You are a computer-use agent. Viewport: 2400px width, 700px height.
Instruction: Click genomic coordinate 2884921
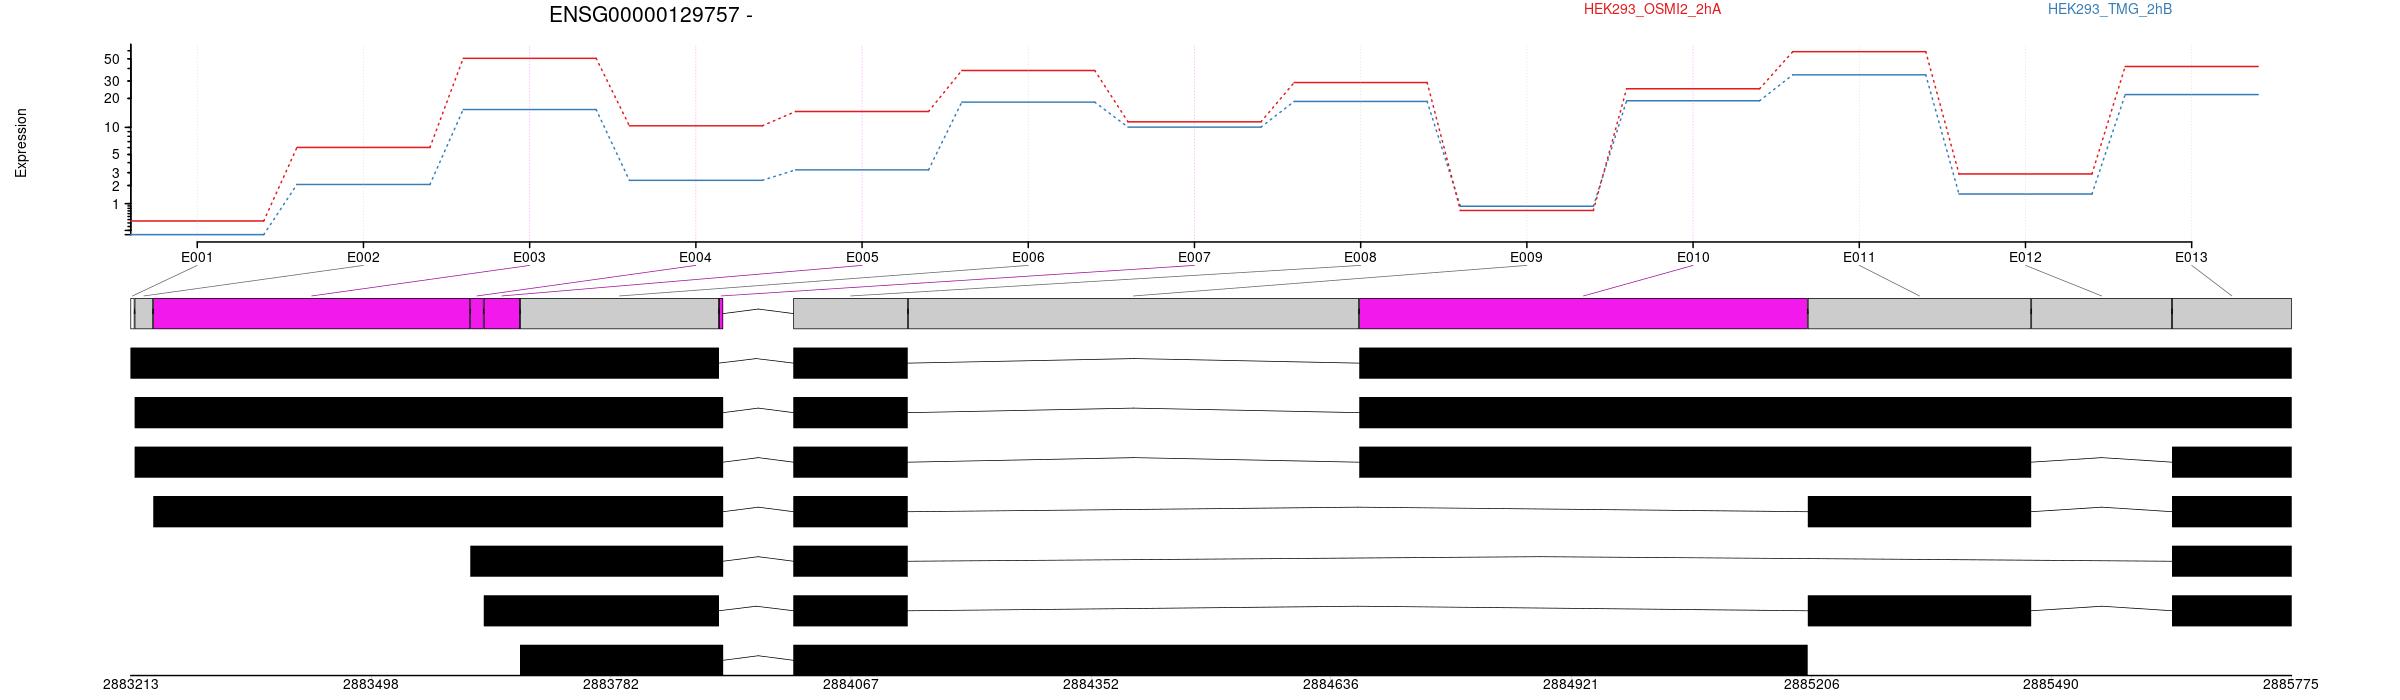coord(1570,685)
